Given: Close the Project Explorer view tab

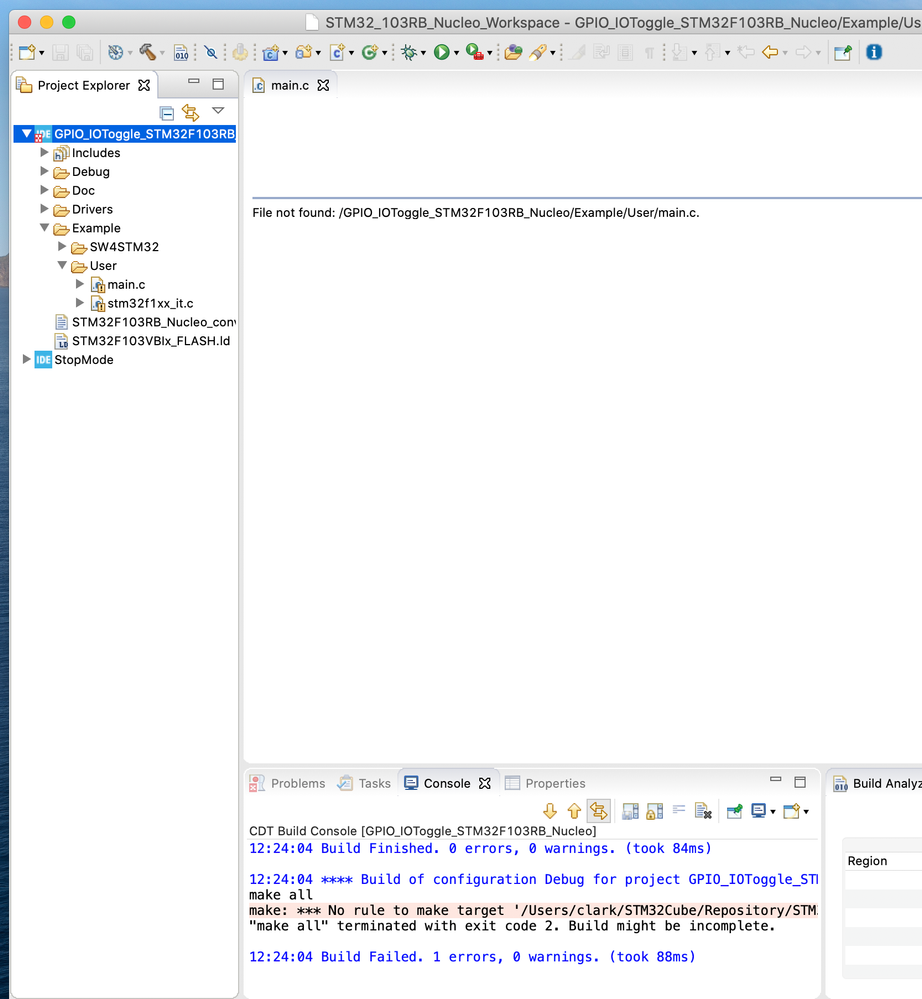Looking at the screenshot, I should pyautogui.click(x=145, y=85).
